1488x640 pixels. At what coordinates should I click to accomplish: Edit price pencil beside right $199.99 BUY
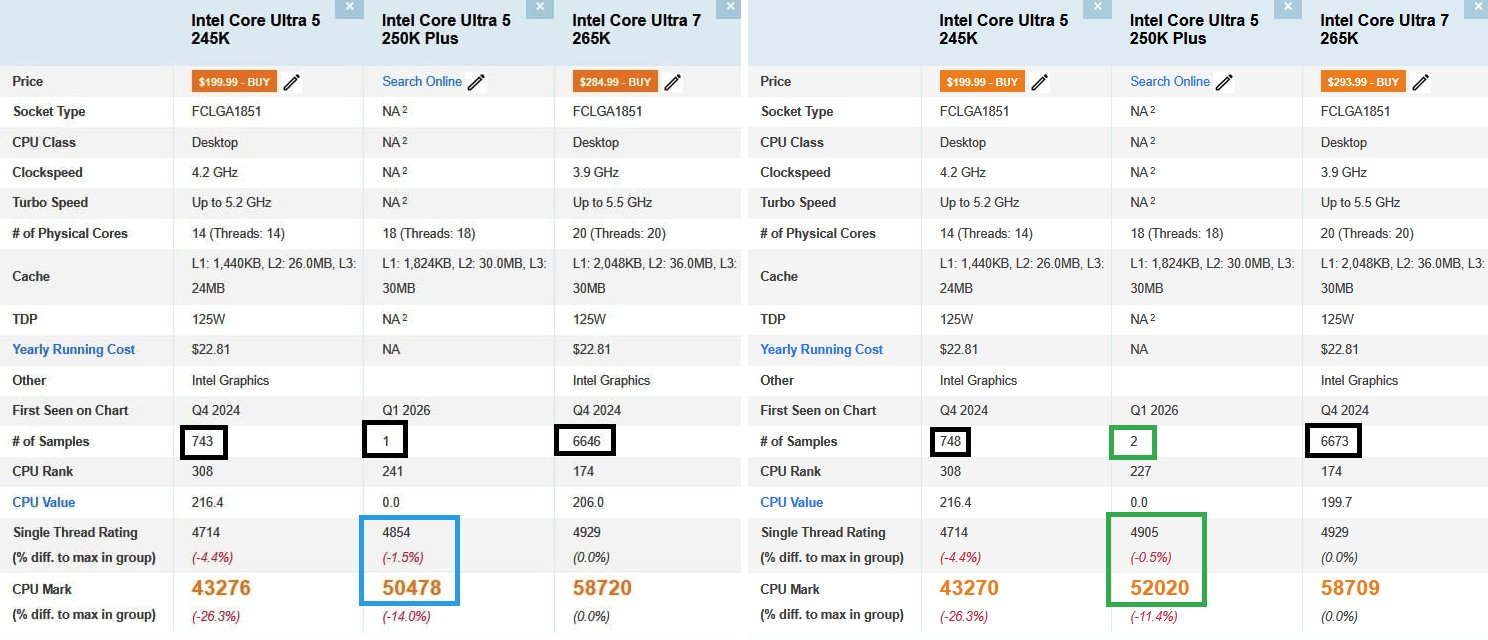[1040, 82]
